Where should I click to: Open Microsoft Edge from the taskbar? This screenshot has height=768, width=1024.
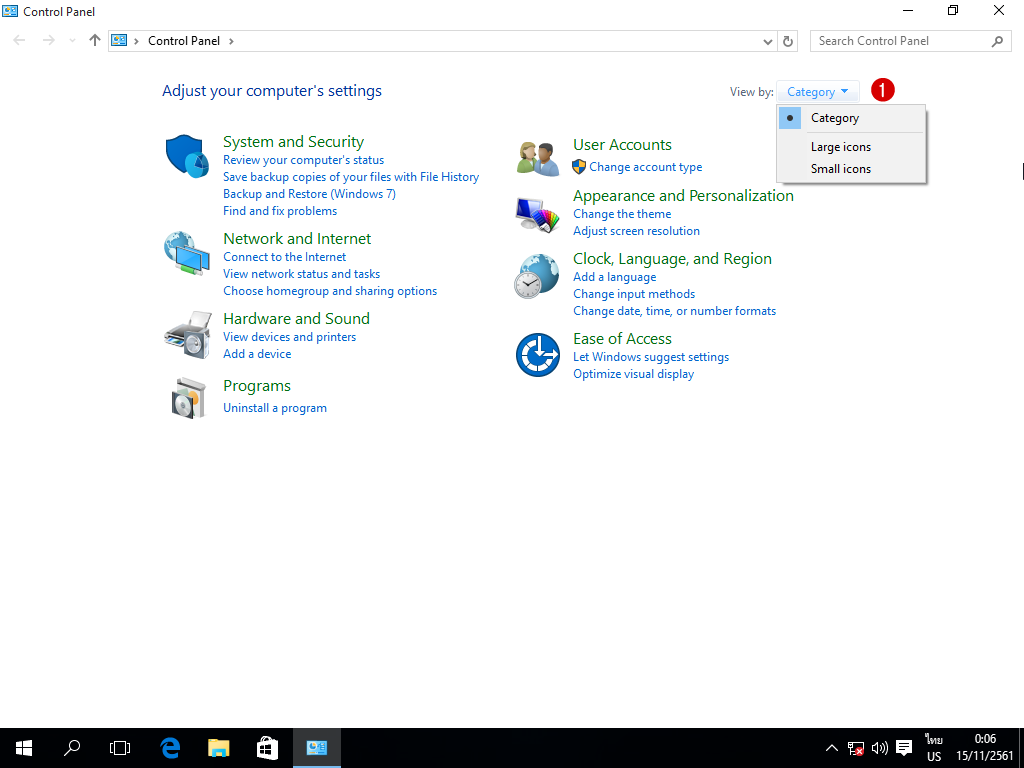tap(171, 747)
